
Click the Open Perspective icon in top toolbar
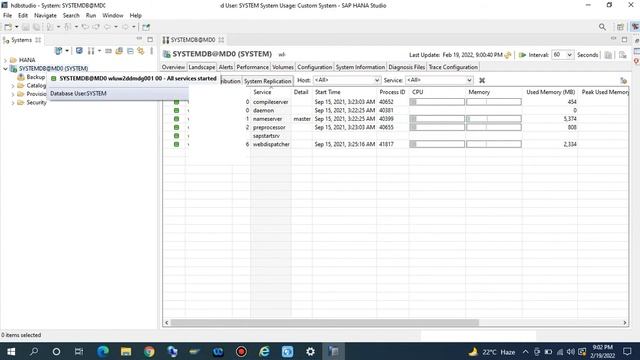(620, 27)
